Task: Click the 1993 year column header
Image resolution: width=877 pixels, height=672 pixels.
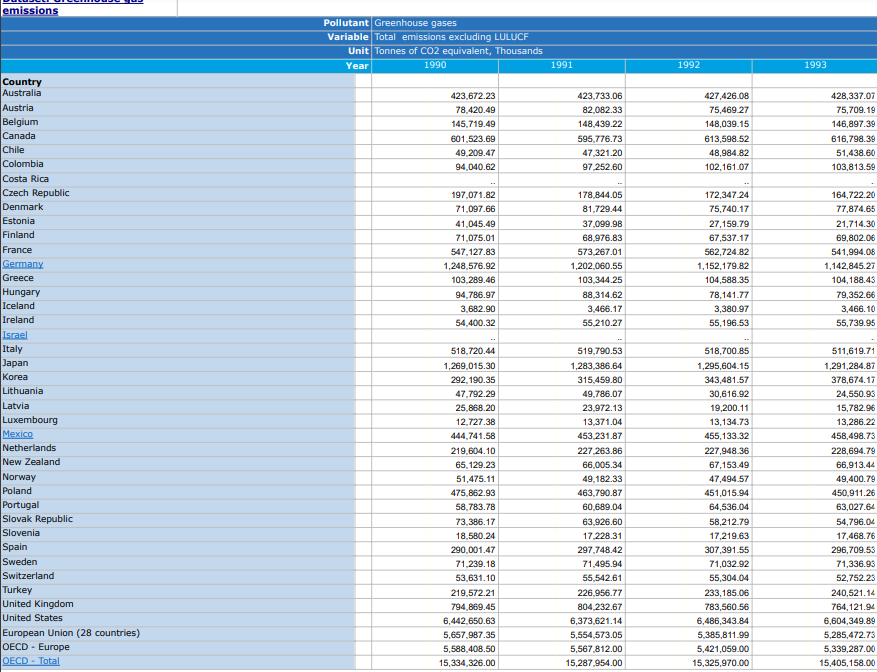Action: 815,65
